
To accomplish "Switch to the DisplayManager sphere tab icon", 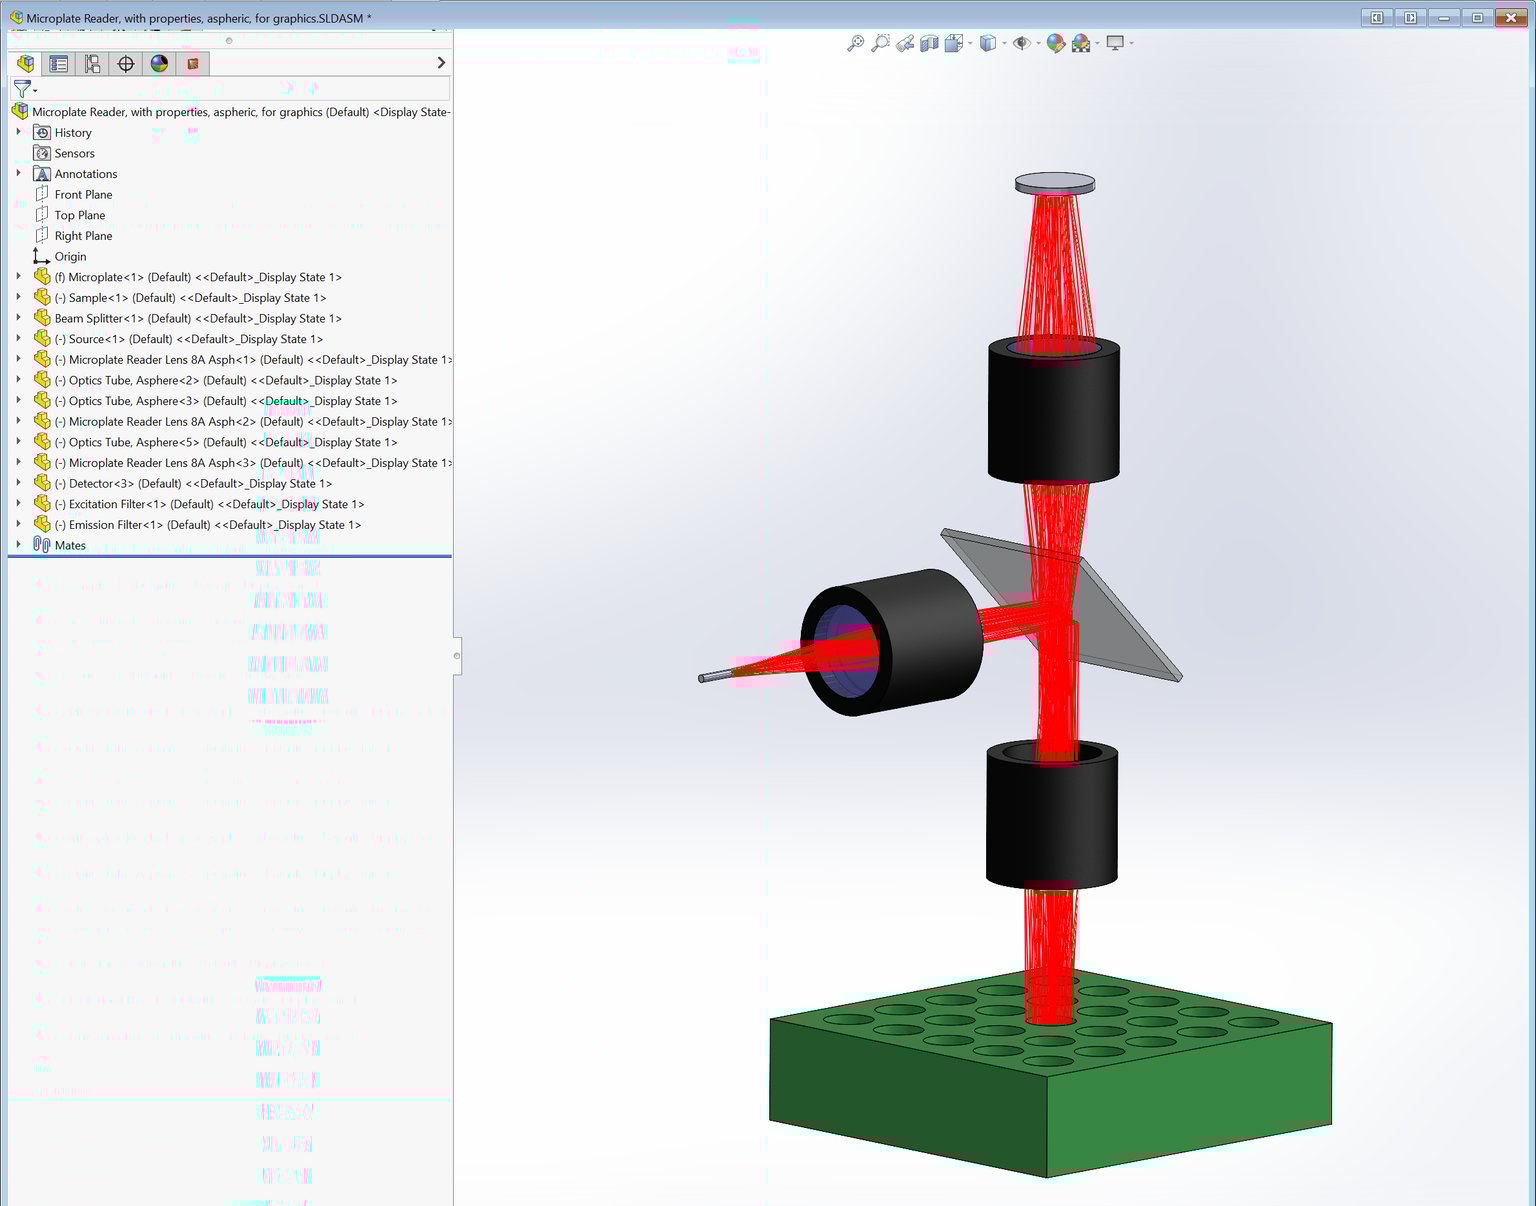I will tap(158, 63).
